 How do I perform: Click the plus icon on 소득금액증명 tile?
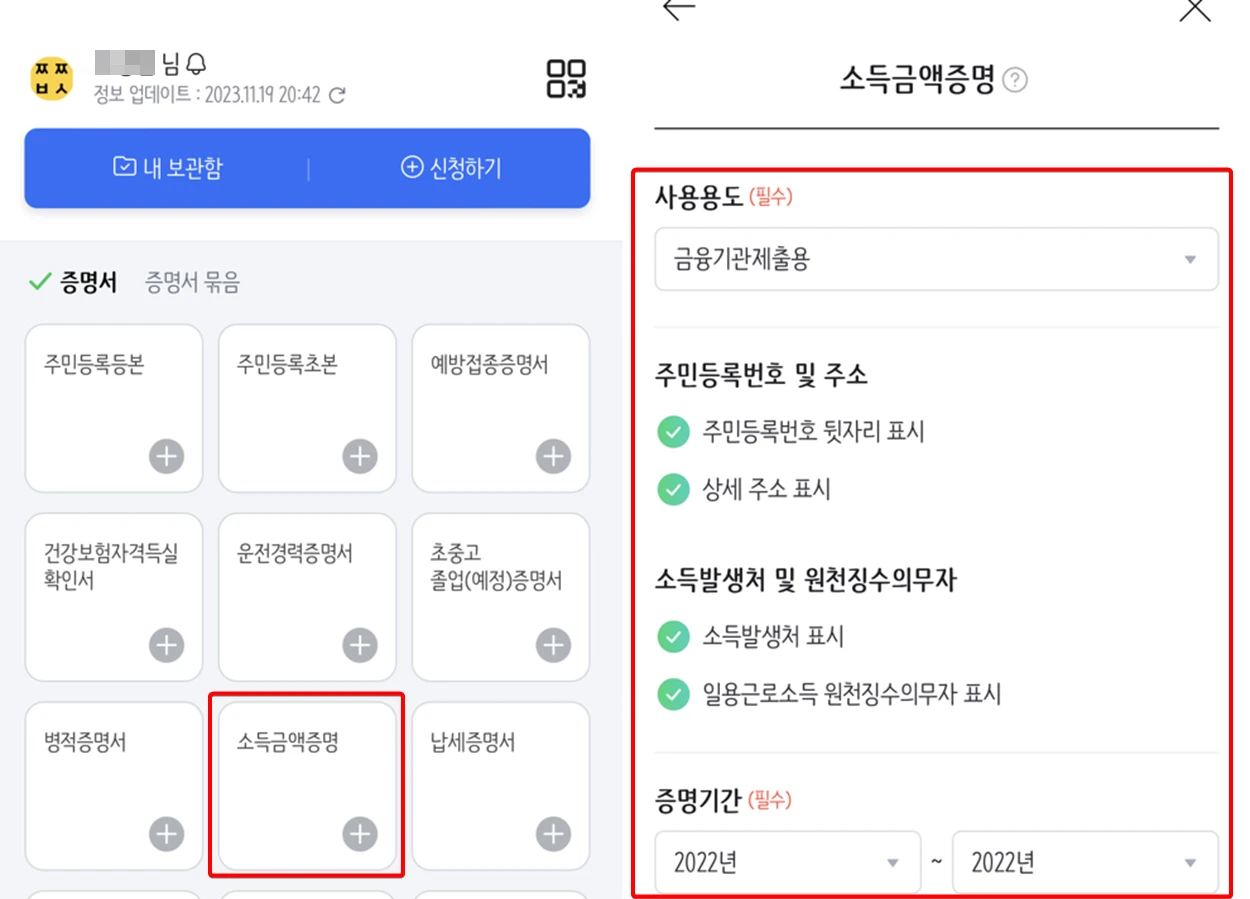[x=359, y=833]
